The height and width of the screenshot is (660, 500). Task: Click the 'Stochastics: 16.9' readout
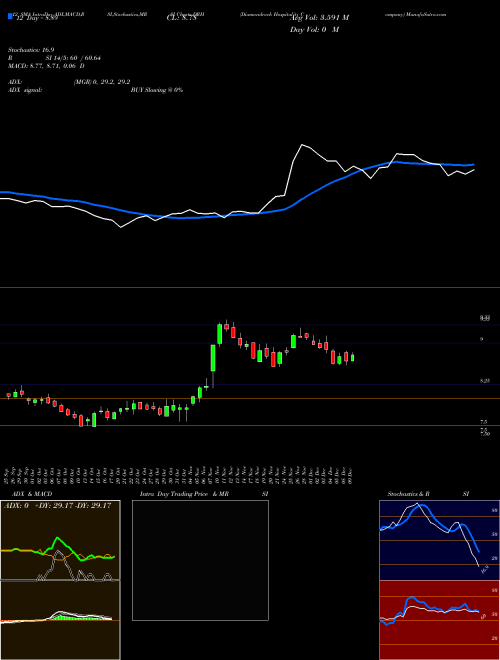[31, 50]
